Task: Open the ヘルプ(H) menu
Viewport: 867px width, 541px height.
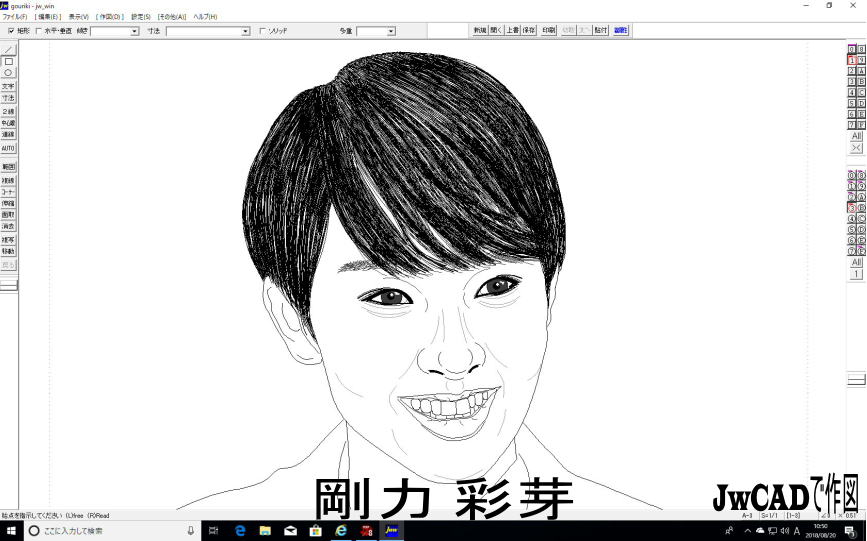Action: (205, 17)
